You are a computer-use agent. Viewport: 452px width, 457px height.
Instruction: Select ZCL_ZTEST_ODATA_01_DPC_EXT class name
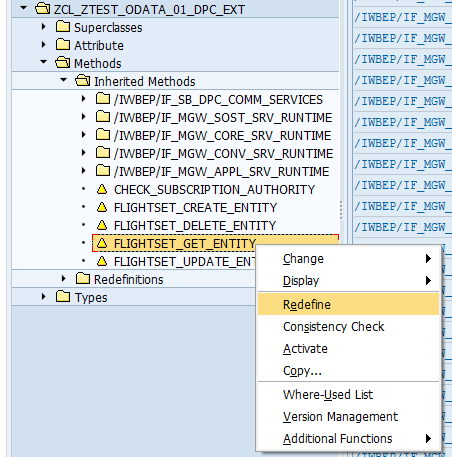coord(149,10)
